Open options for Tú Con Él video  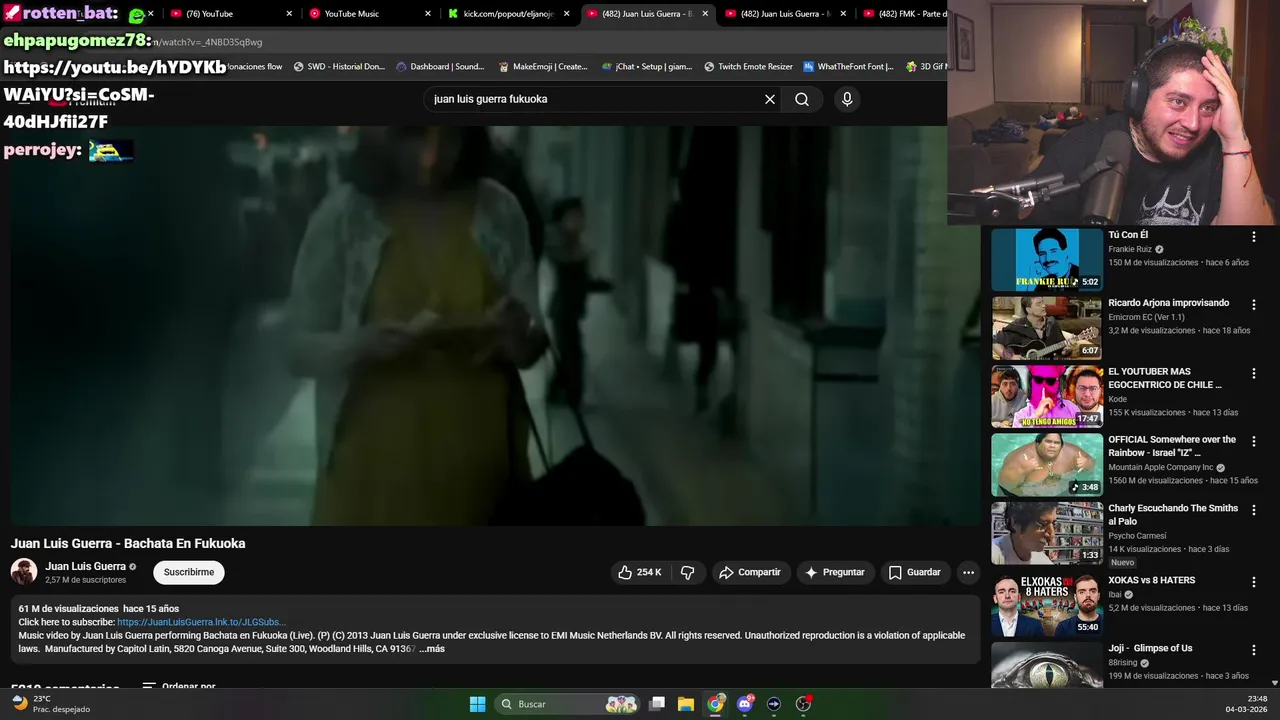click(1253, 237)
